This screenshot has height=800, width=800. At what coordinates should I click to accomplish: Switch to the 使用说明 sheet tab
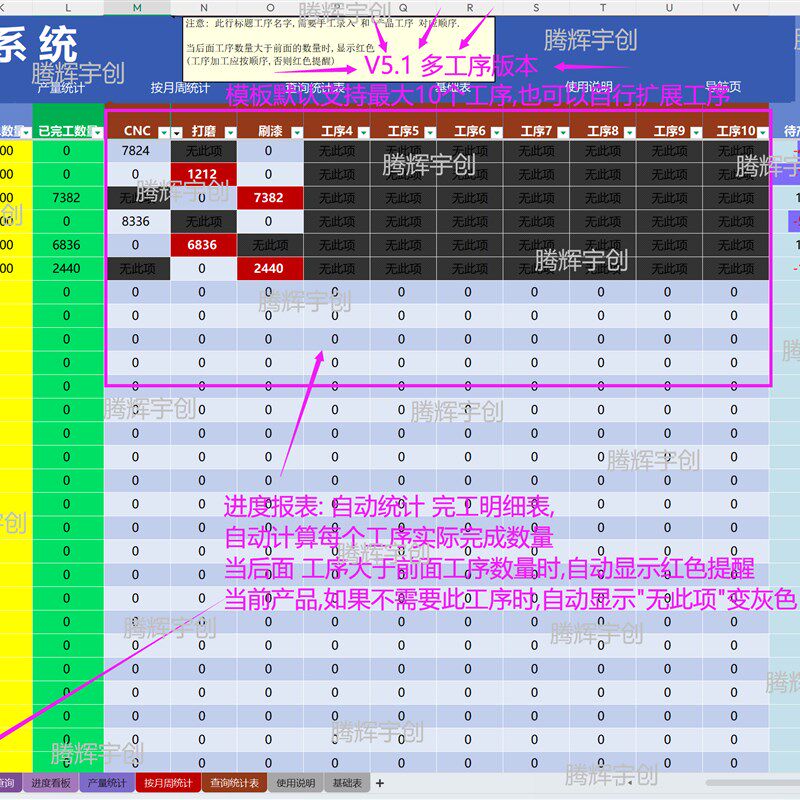tap(295, 783)
